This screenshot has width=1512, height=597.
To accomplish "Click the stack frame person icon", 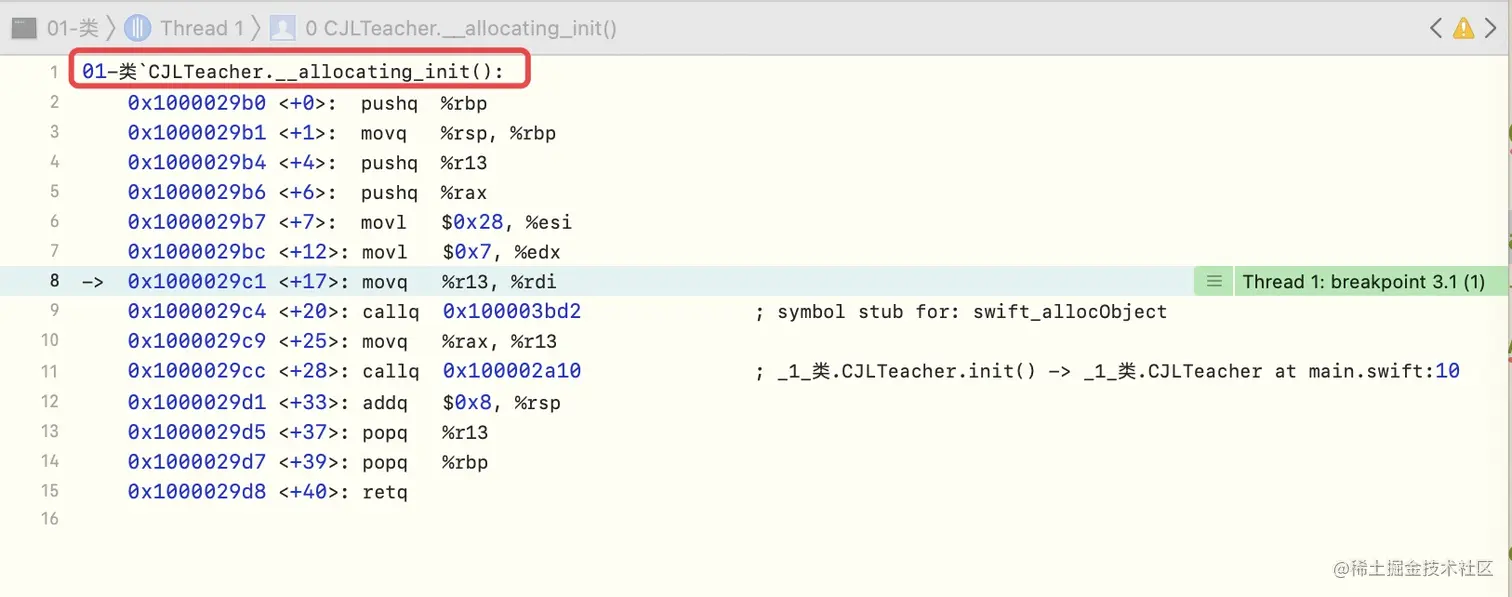I will (x=283, y=28).
